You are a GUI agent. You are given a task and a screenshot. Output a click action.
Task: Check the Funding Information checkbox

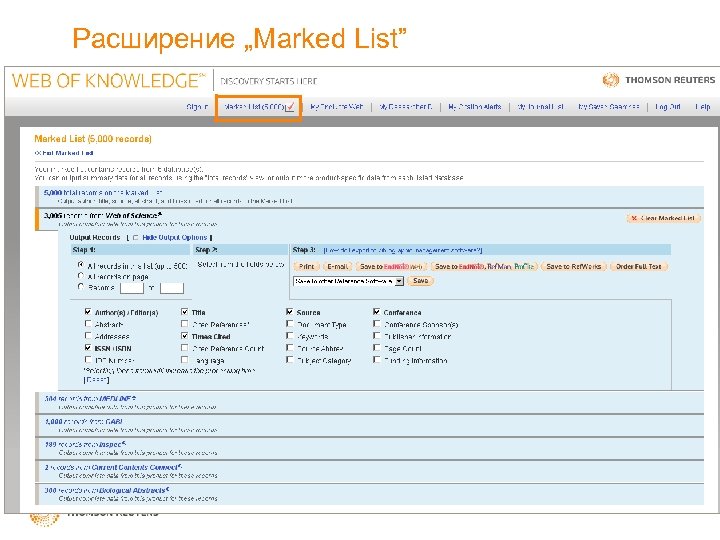point(377,360)
